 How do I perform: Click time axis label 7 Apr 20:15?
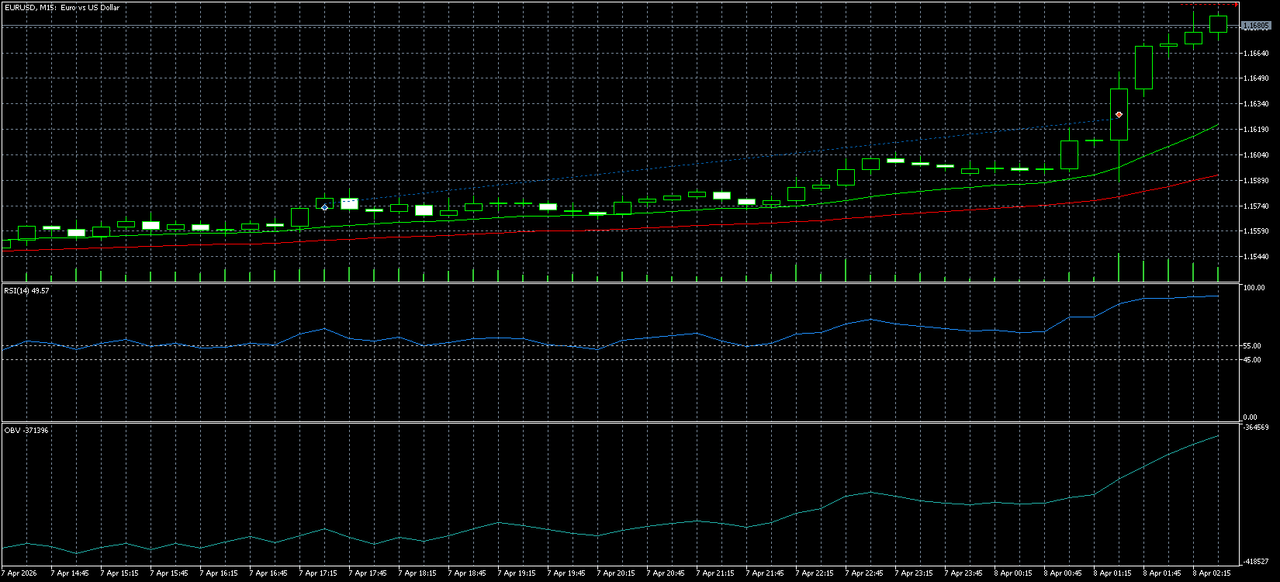point(618,574)
